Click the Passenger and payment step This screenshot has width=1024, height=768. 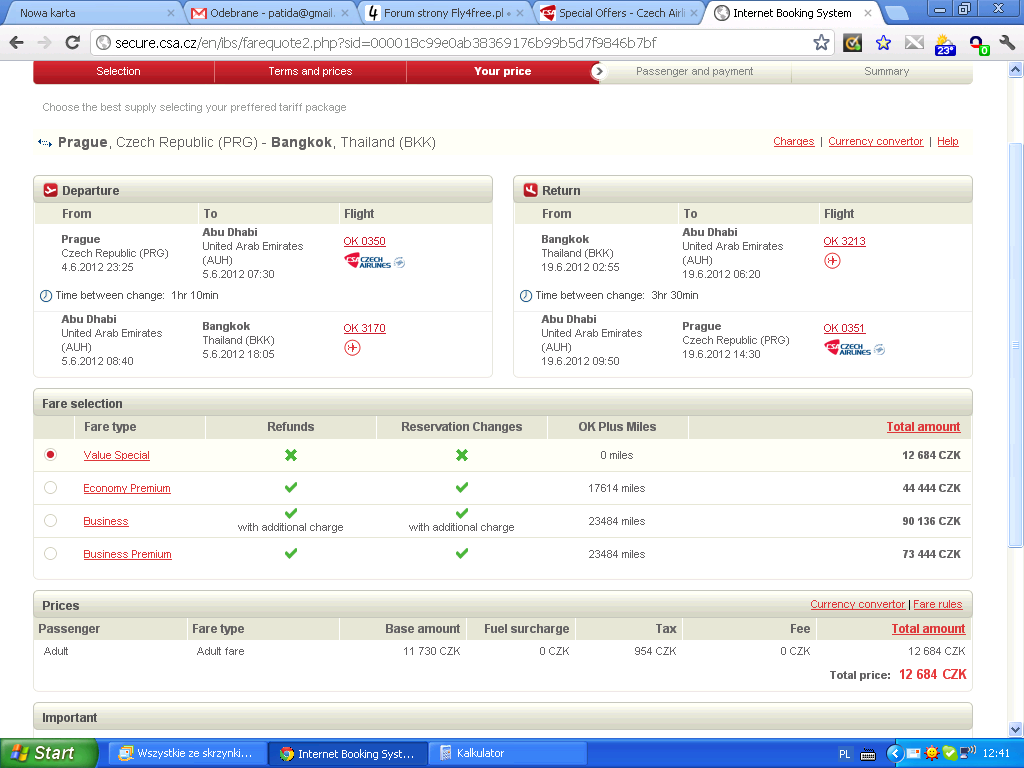(694, 71)
